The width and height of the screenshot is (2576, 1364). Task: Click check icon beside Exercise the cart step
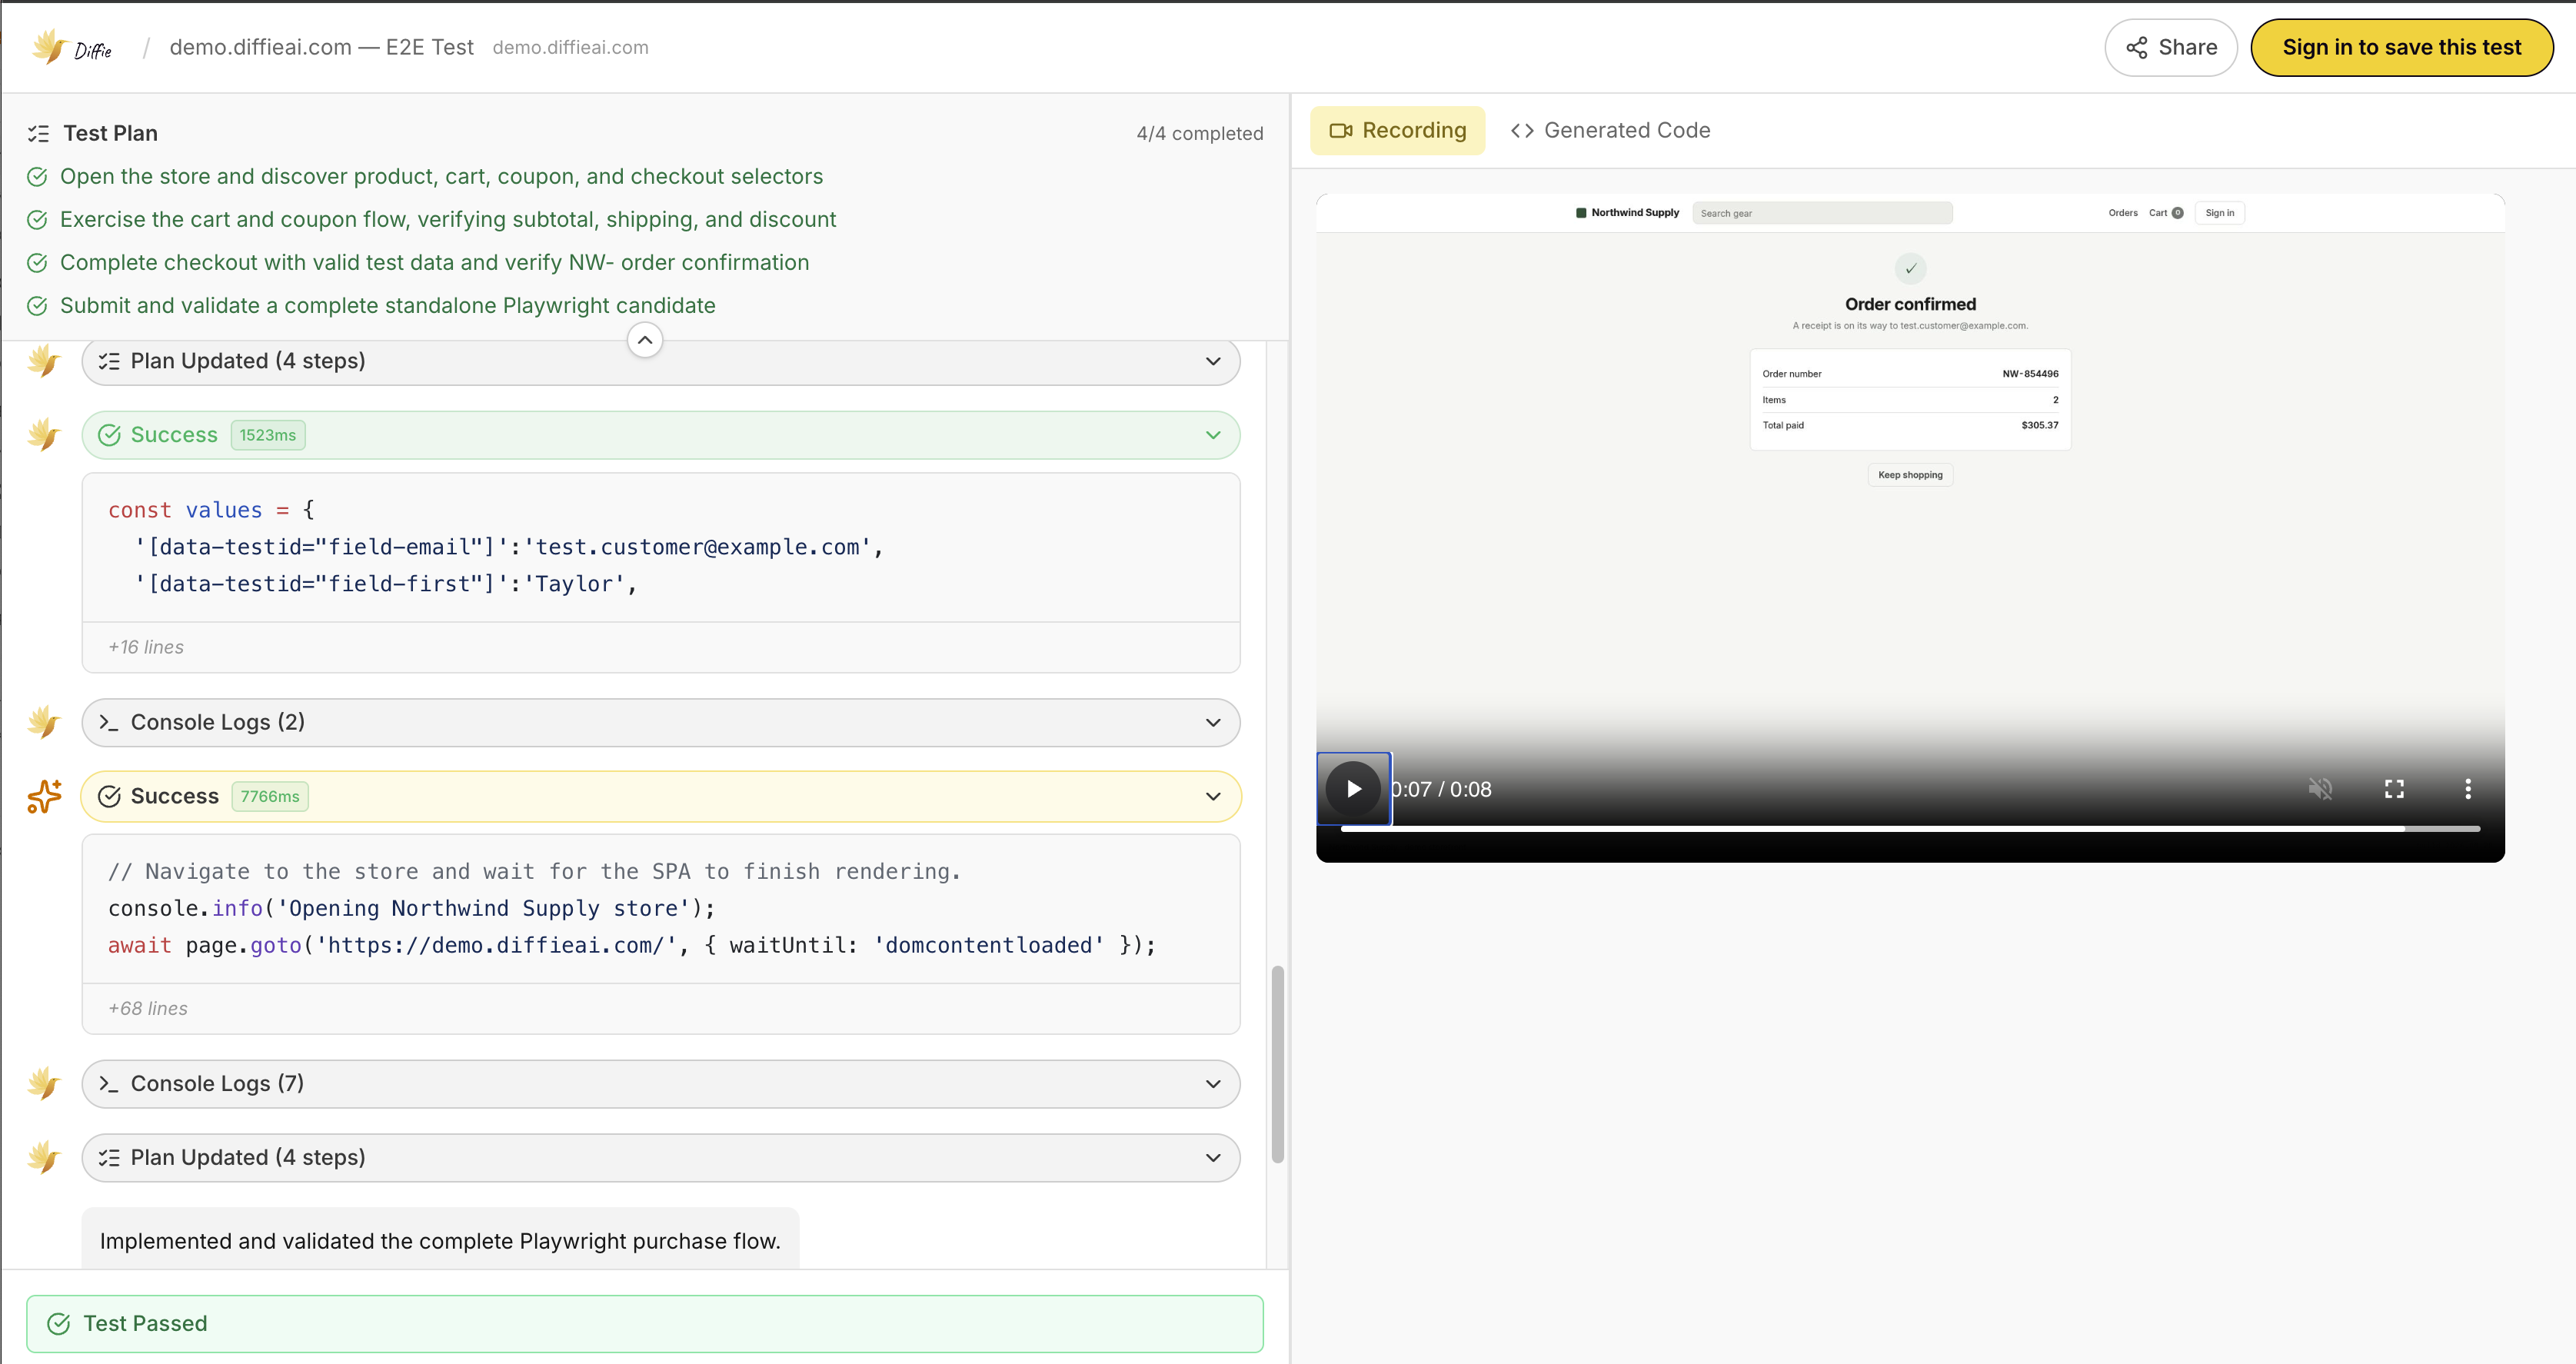coord(37,220)
